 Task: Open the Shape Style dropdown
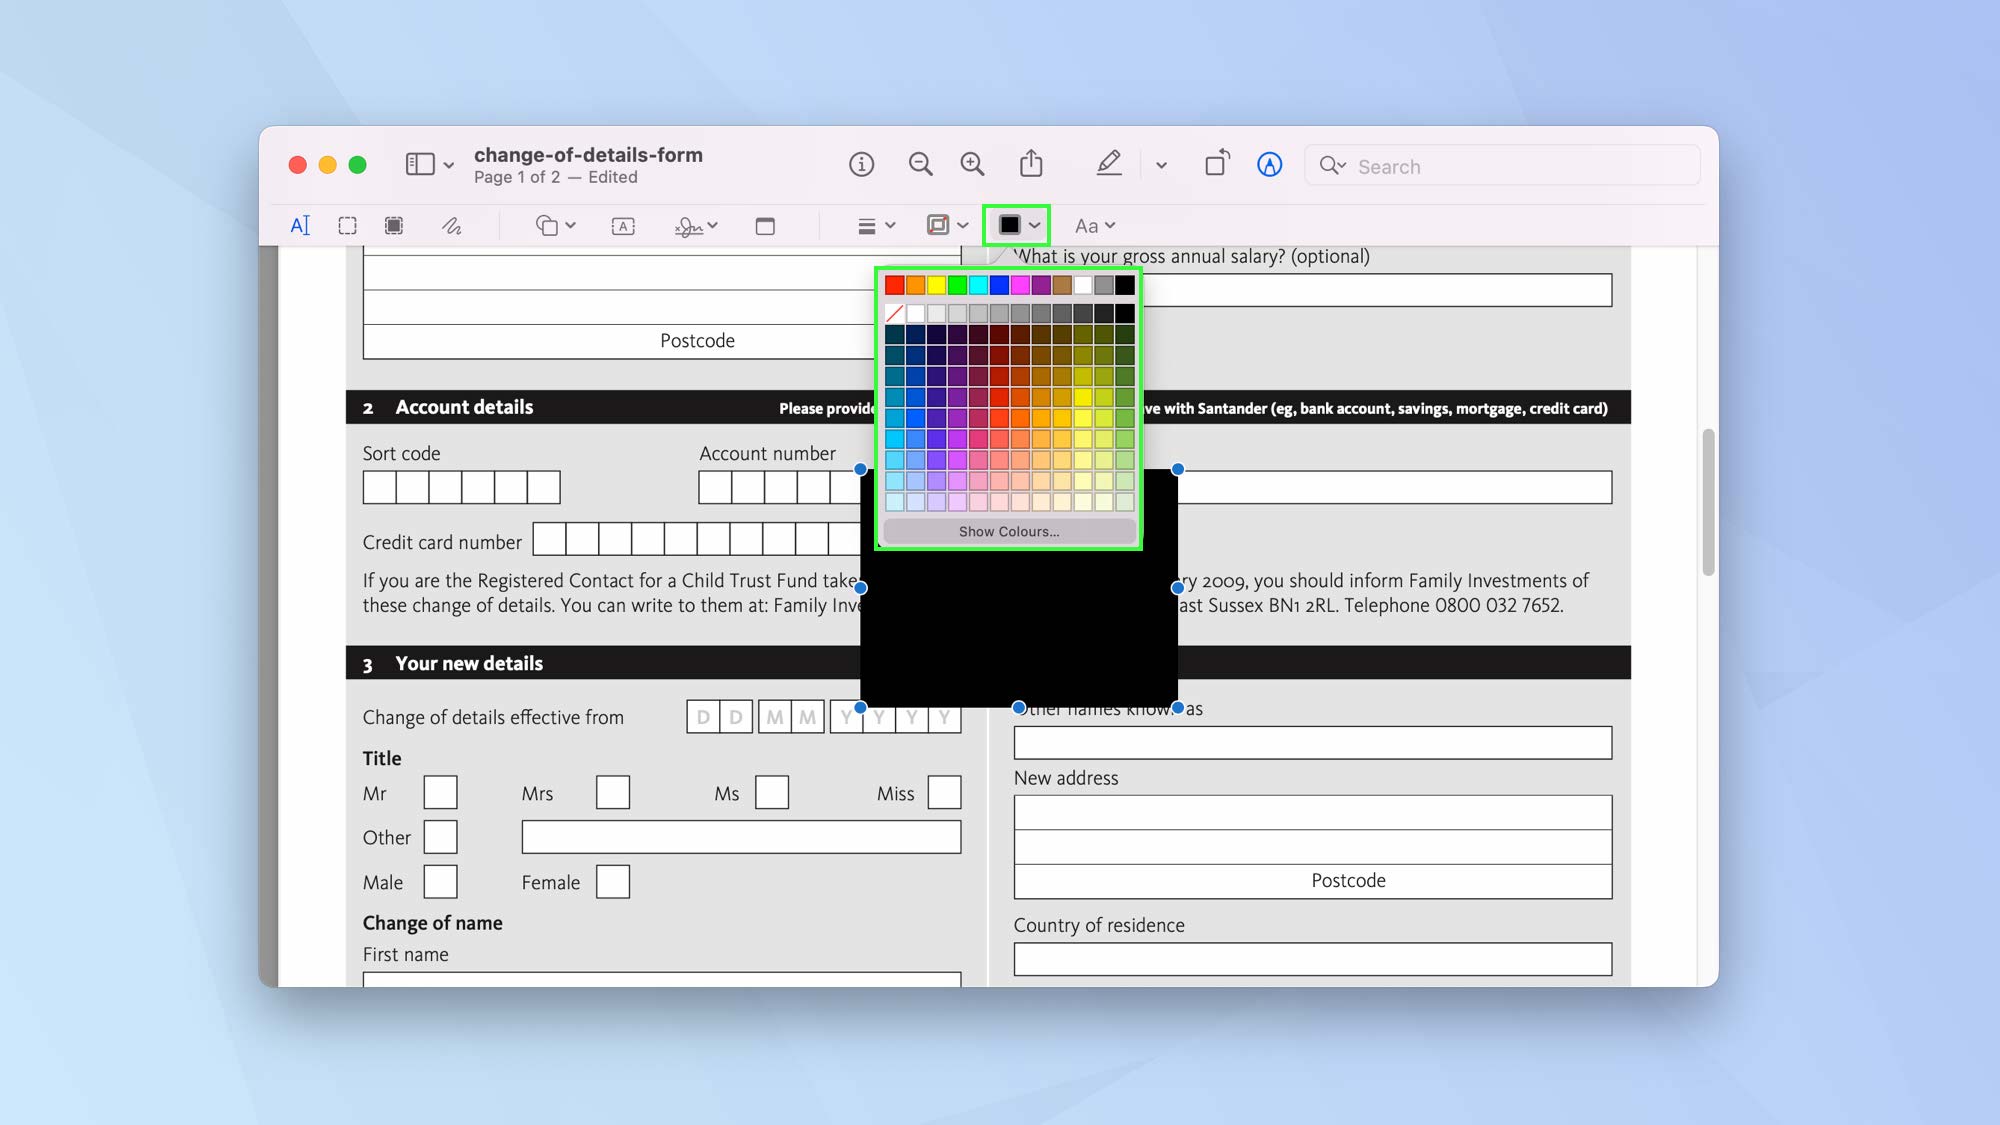(x=944, y=225)
